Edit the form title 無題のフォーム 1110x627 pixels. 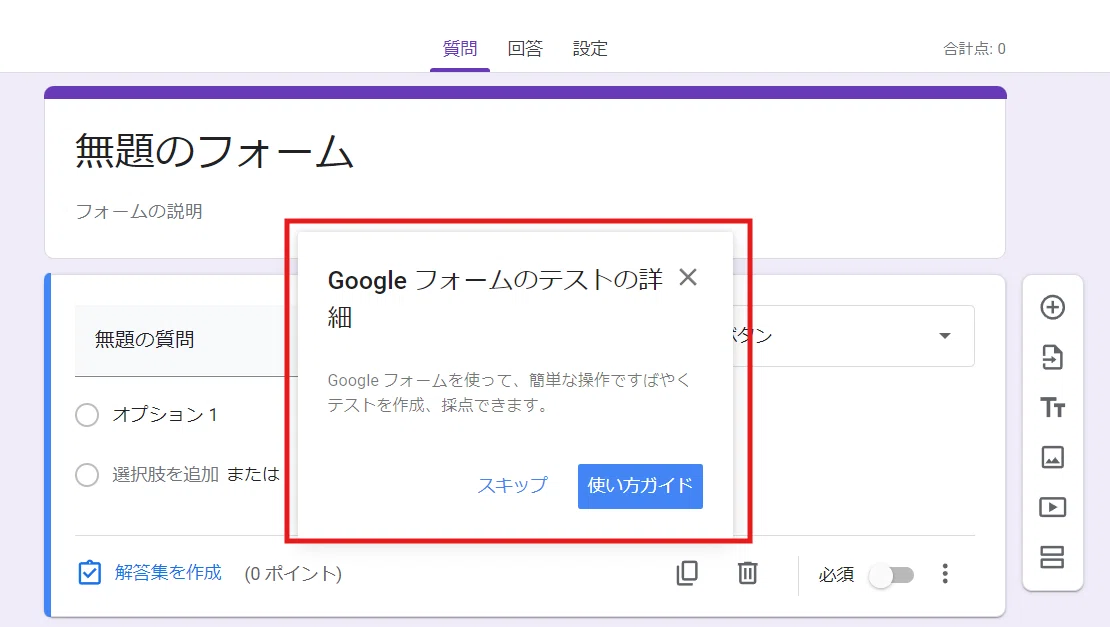click(x=214, y=151)
